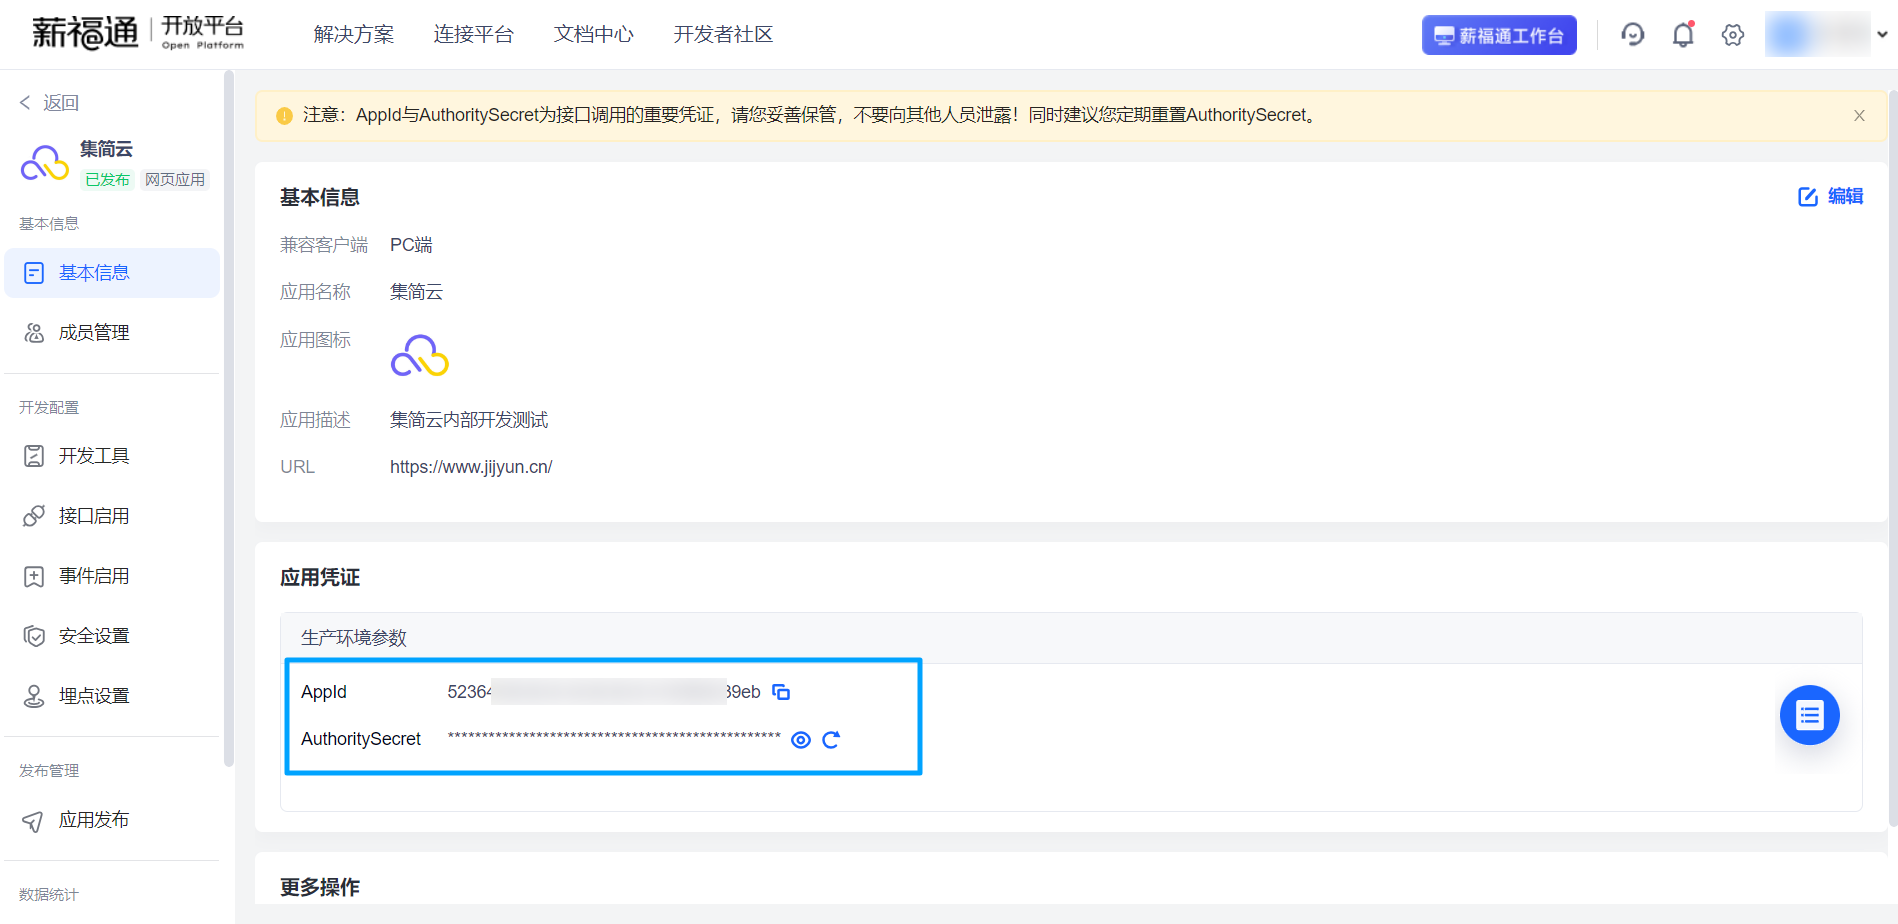Open the notifications bell
Screen dimensions: 1898x924
tap(1683, 35)
